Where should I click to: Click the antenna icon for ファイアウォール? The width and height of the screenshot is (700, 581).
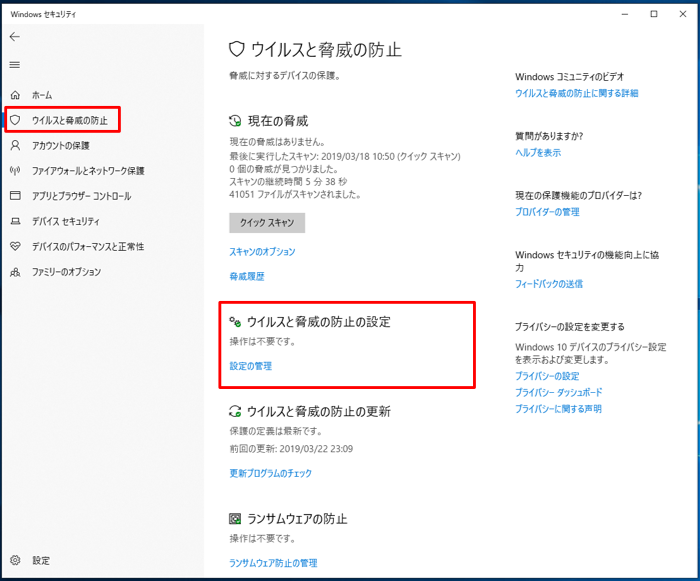pos(15,171)
